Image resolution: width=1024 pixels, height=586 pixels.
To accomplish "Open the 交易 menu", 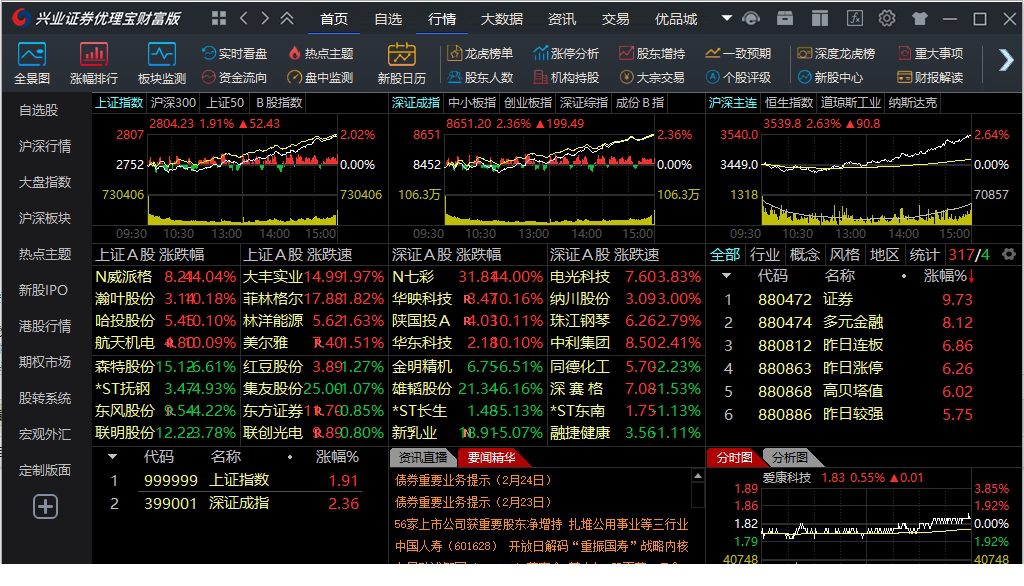I will click(x=615, y=19).
